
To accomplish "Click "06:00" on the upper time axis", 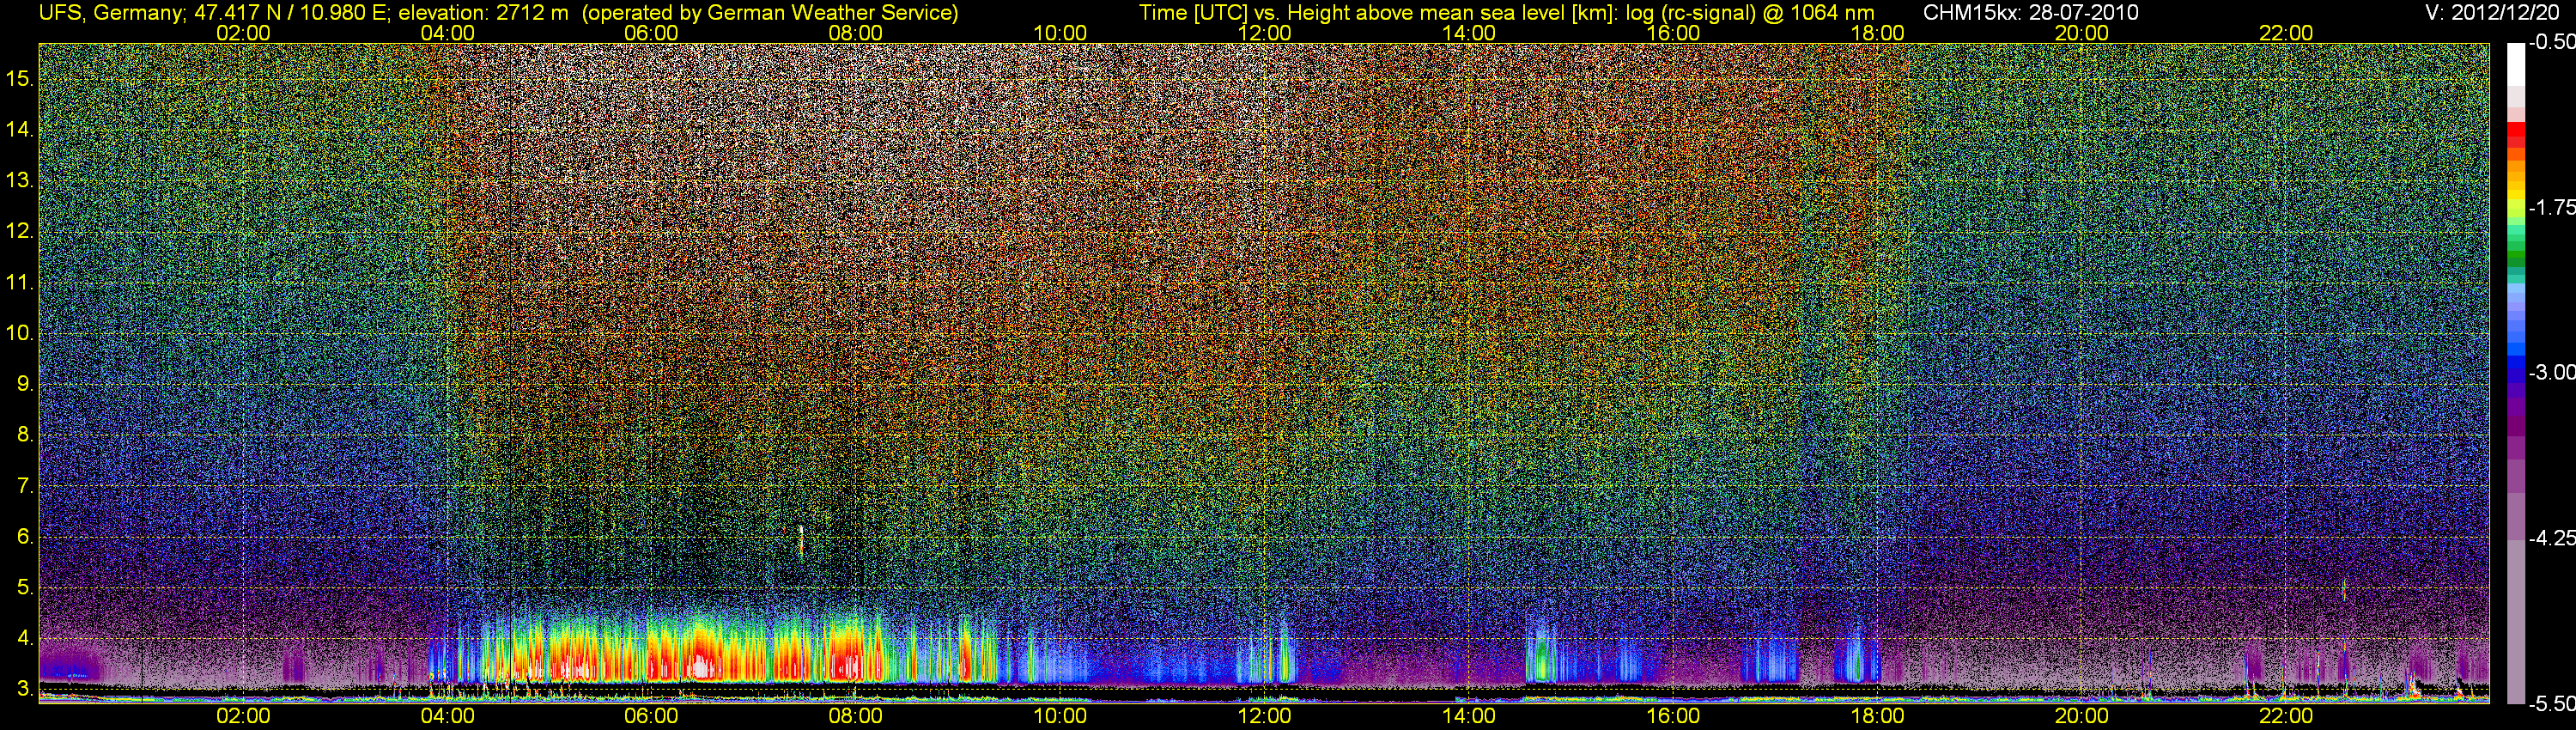I will (x=651, y=33).
